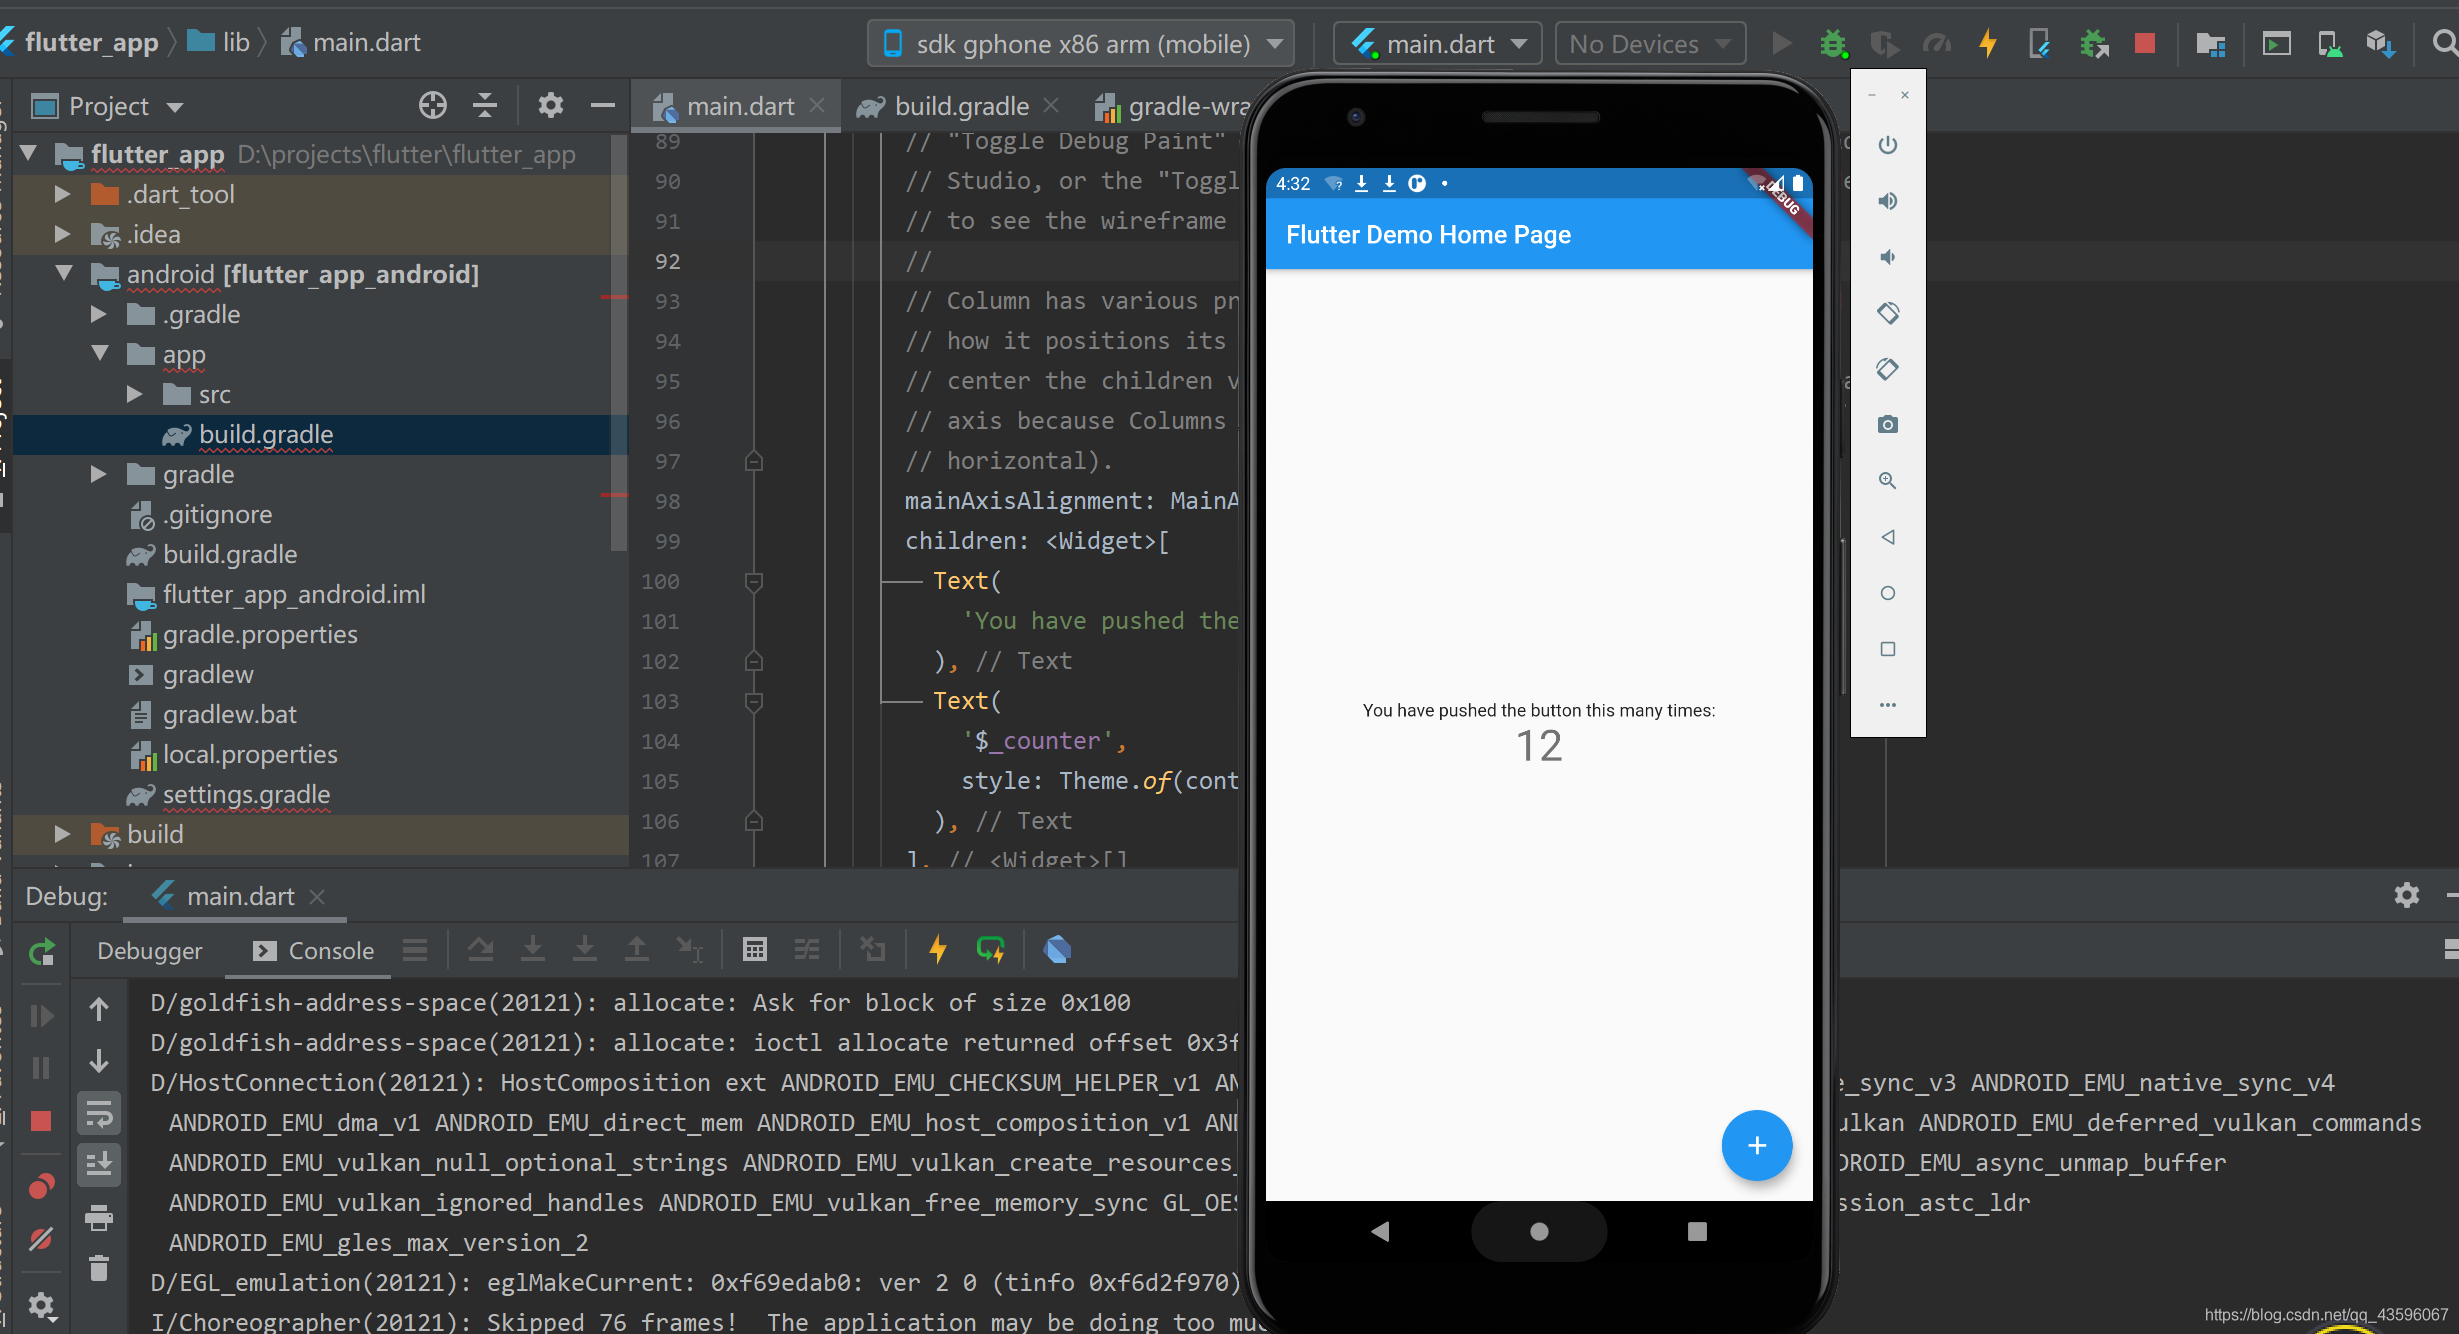
Task: Toggle mute breakpoints in debug sidebar
Action: (41, 1240)
